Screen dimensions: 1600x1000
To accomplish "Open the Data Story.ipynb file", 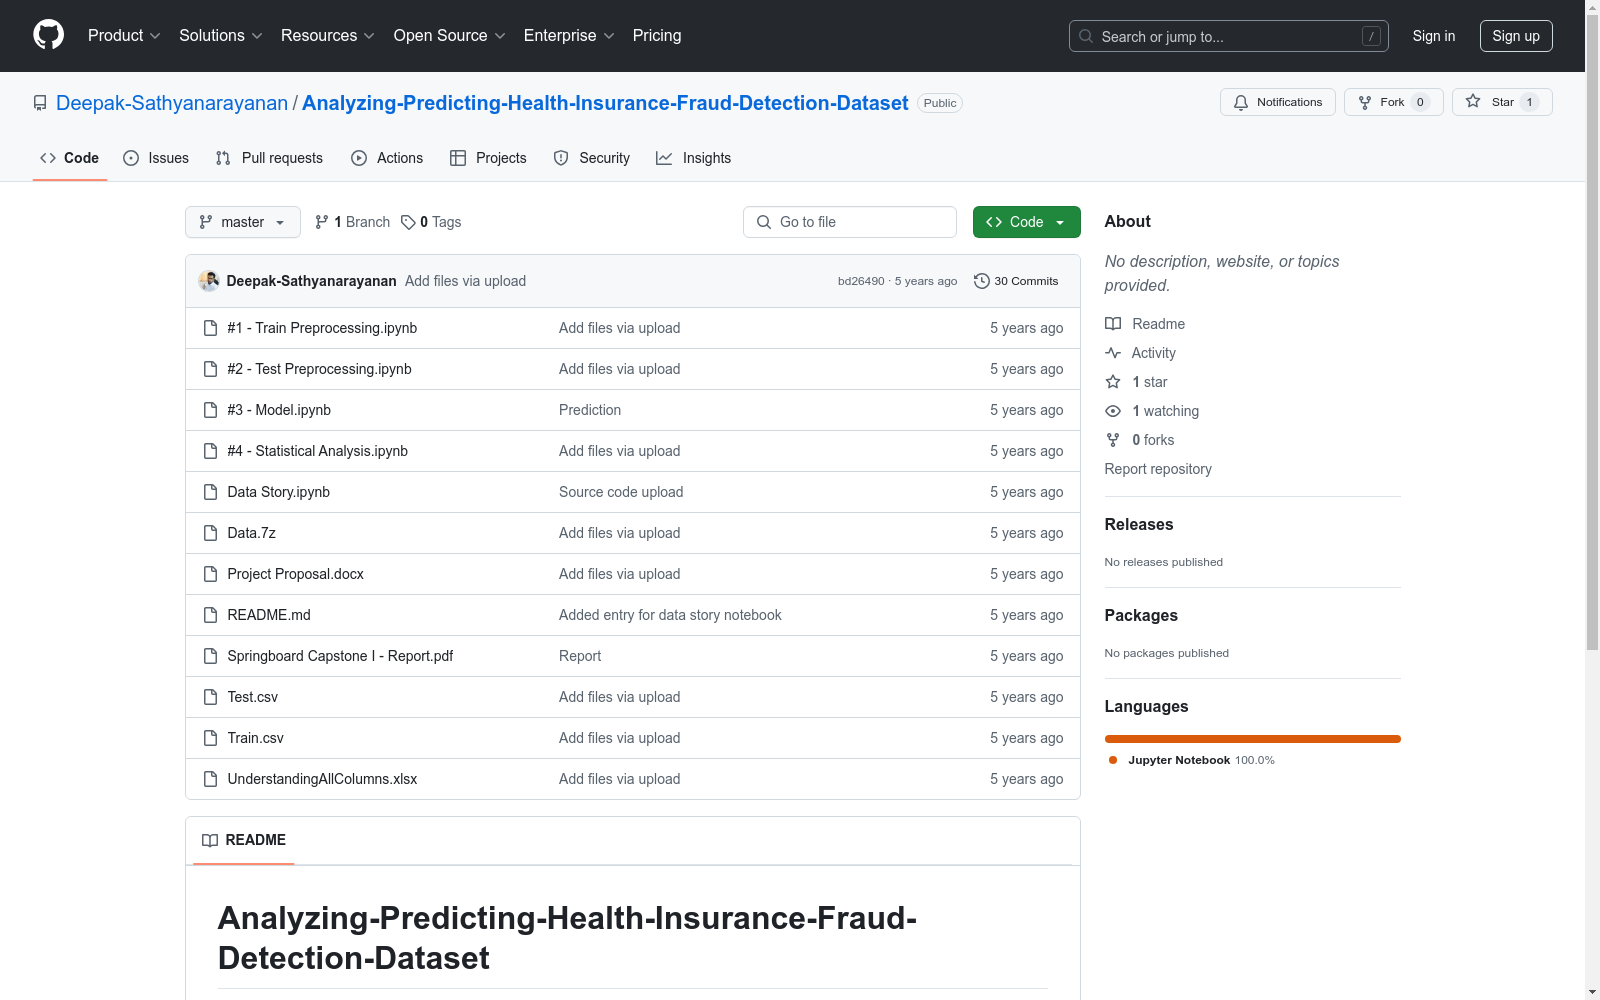I will (x=277, y=491).
